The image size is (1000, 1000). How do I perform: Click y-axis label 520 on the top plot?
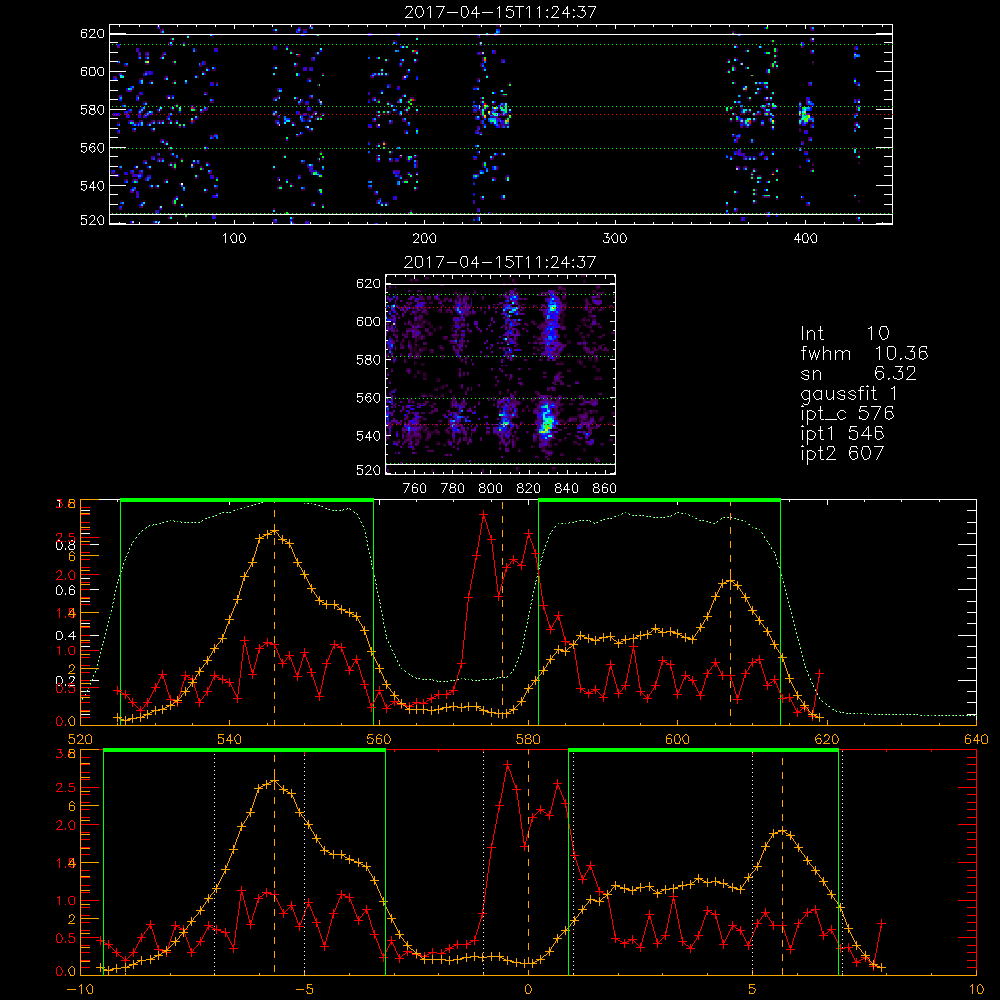[x=92, y=220]
